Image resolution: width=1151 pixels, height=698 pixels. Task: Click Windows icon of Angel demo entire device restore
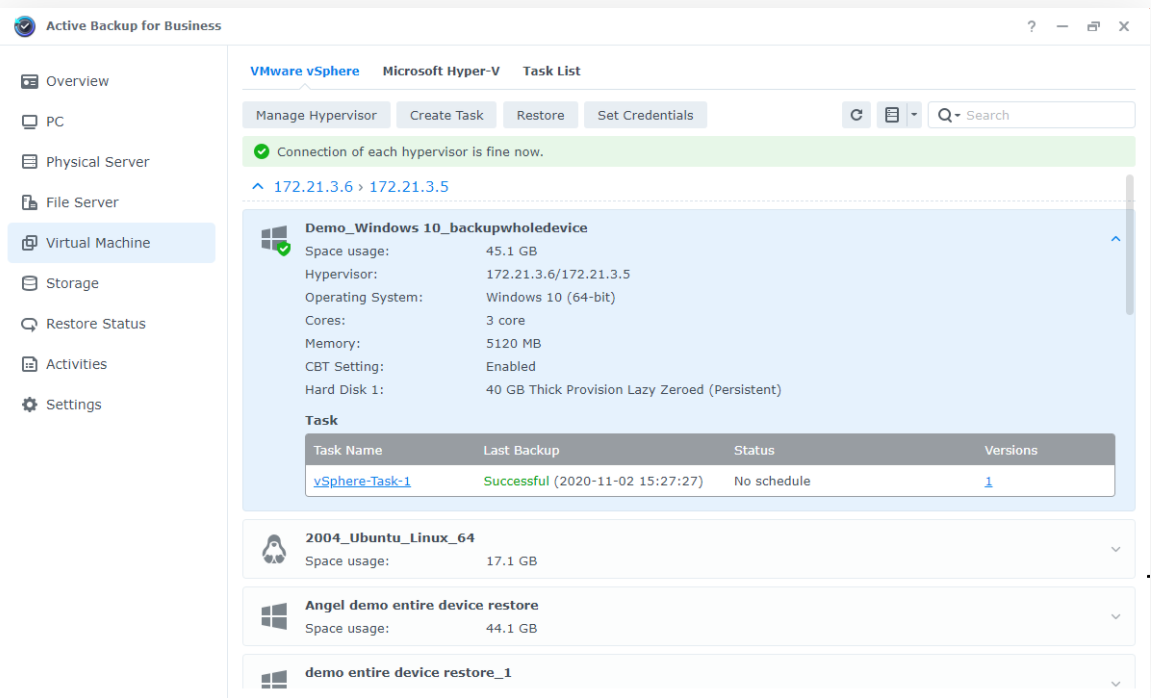(274, 617)
